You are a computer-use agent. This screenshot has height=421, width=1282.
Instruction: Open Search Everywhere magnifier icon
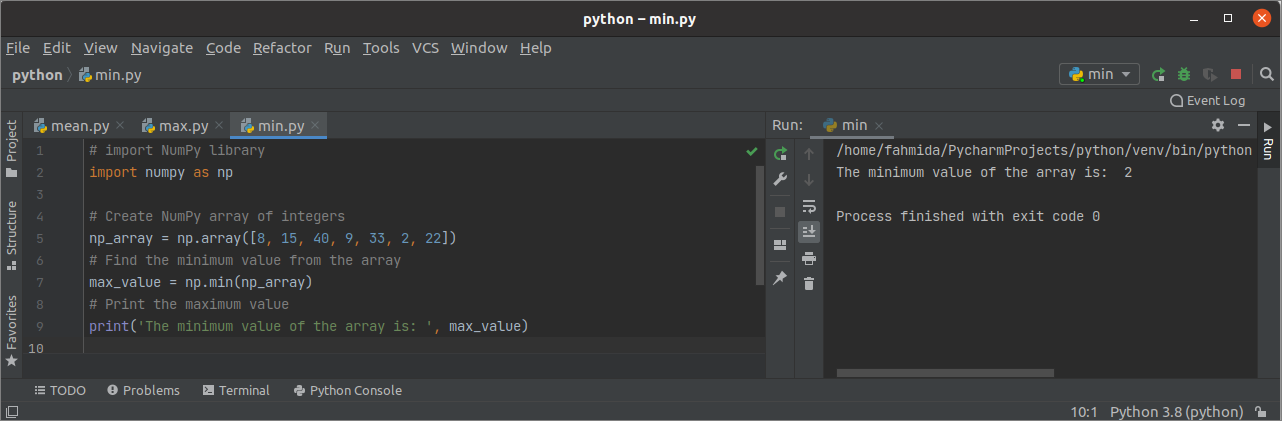coord(1267,74)
